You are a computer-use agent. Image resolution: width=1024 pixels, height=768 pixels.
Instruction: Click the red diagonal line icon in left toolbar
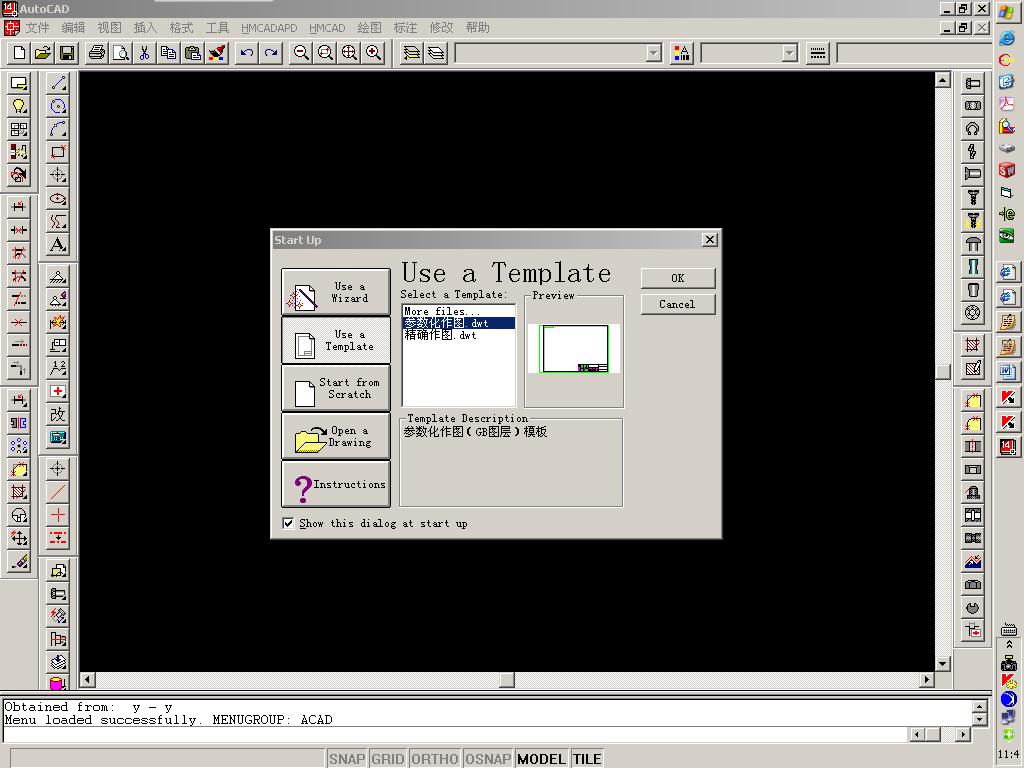click(x=58, y=491)
